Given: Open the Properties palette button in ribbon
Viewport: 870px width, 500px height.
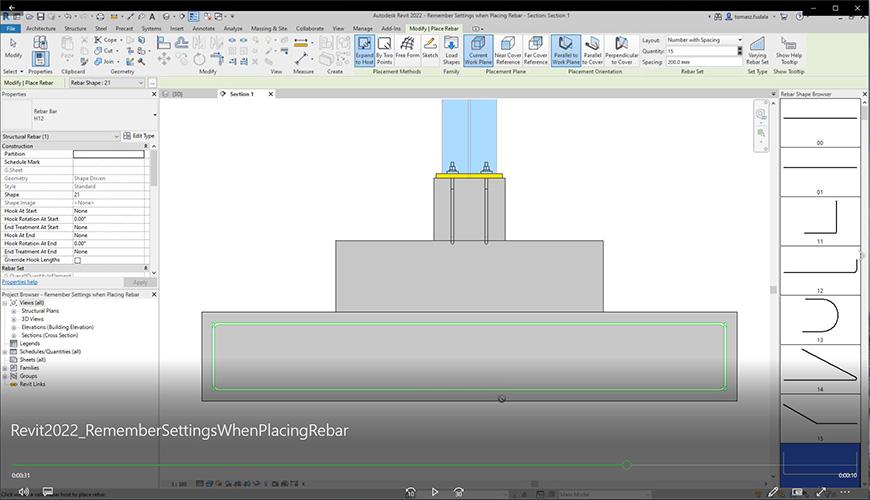Looking at the screenshot, I should click(40, 58).
